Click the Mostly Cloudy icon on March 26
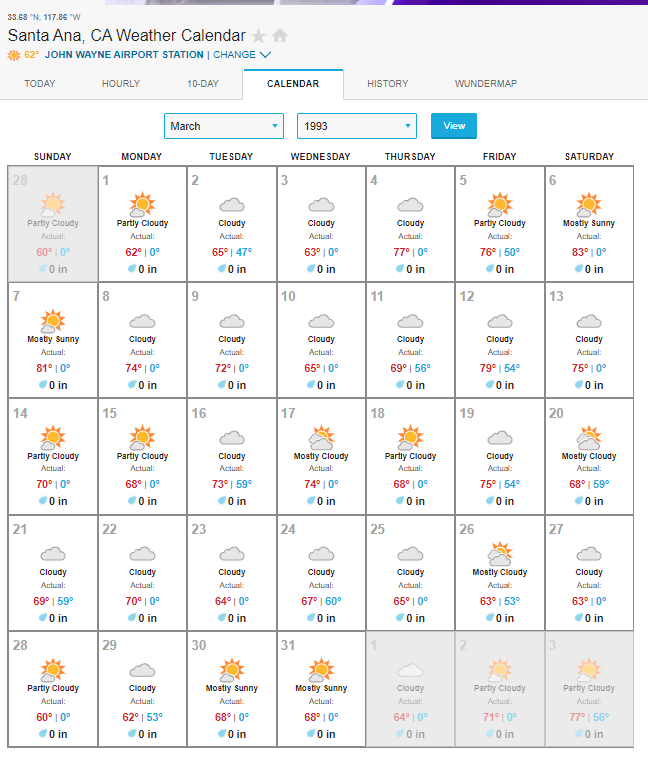The width and height of the screenshot is (648, 762). tap(499, 553)
